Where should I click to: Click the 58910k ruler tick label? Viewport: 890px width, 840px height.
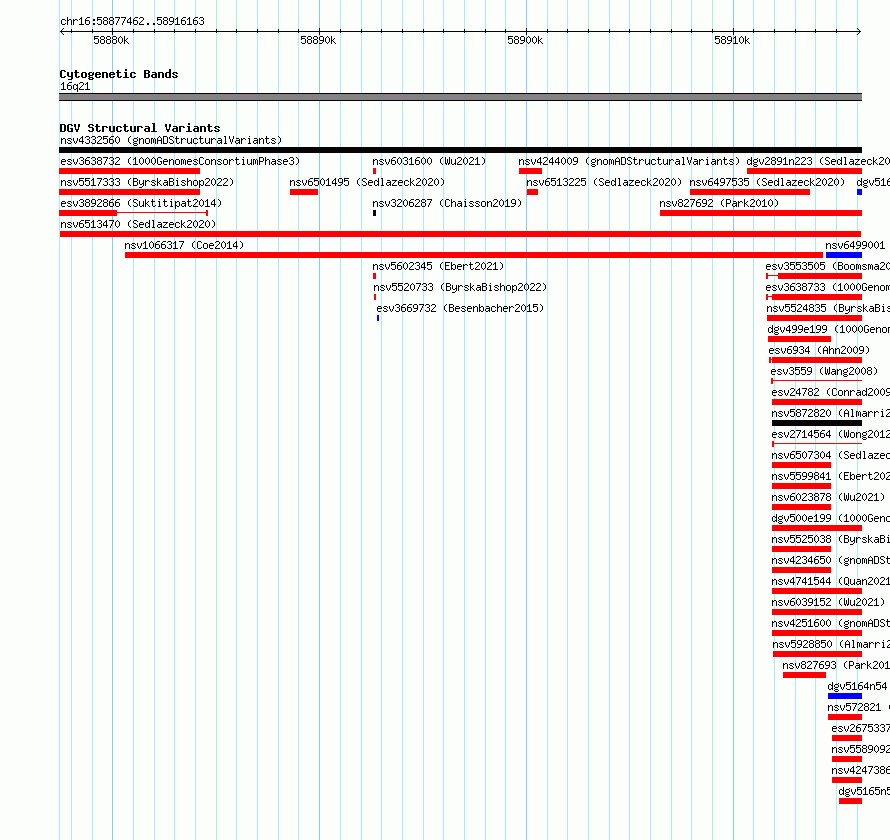pyautogui.click(x=732, y=40)
